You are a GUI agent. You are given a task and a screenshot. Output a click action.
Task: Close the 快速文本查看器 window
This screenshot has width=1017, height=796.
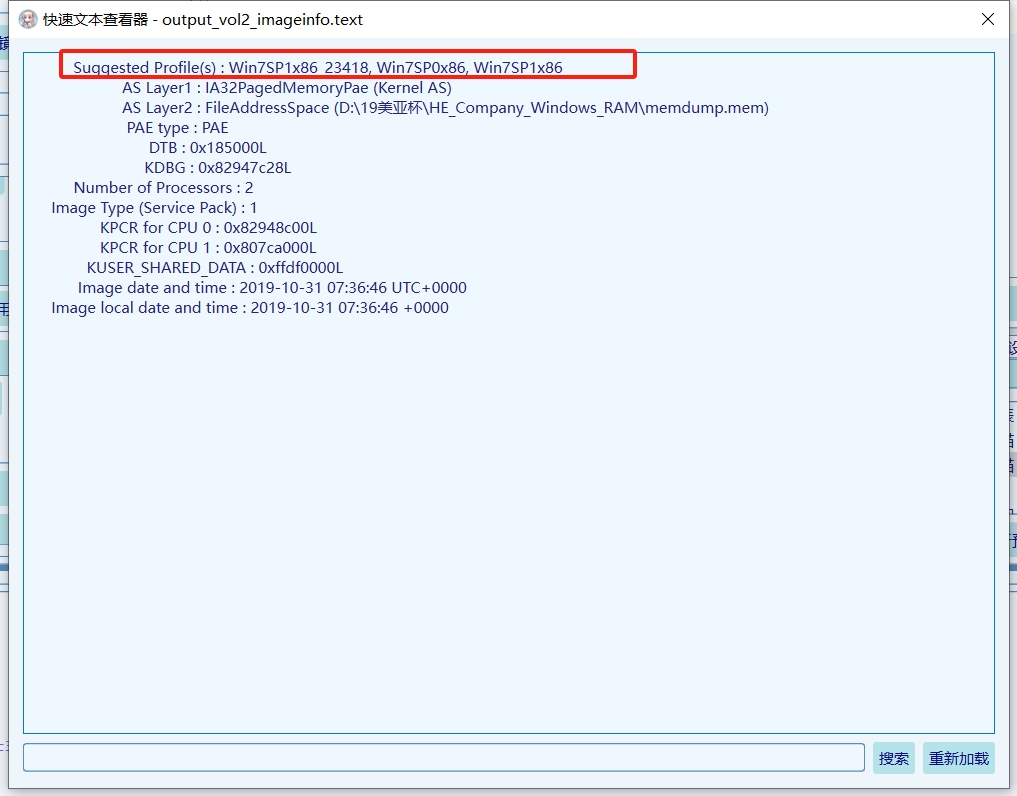point(988,19)
